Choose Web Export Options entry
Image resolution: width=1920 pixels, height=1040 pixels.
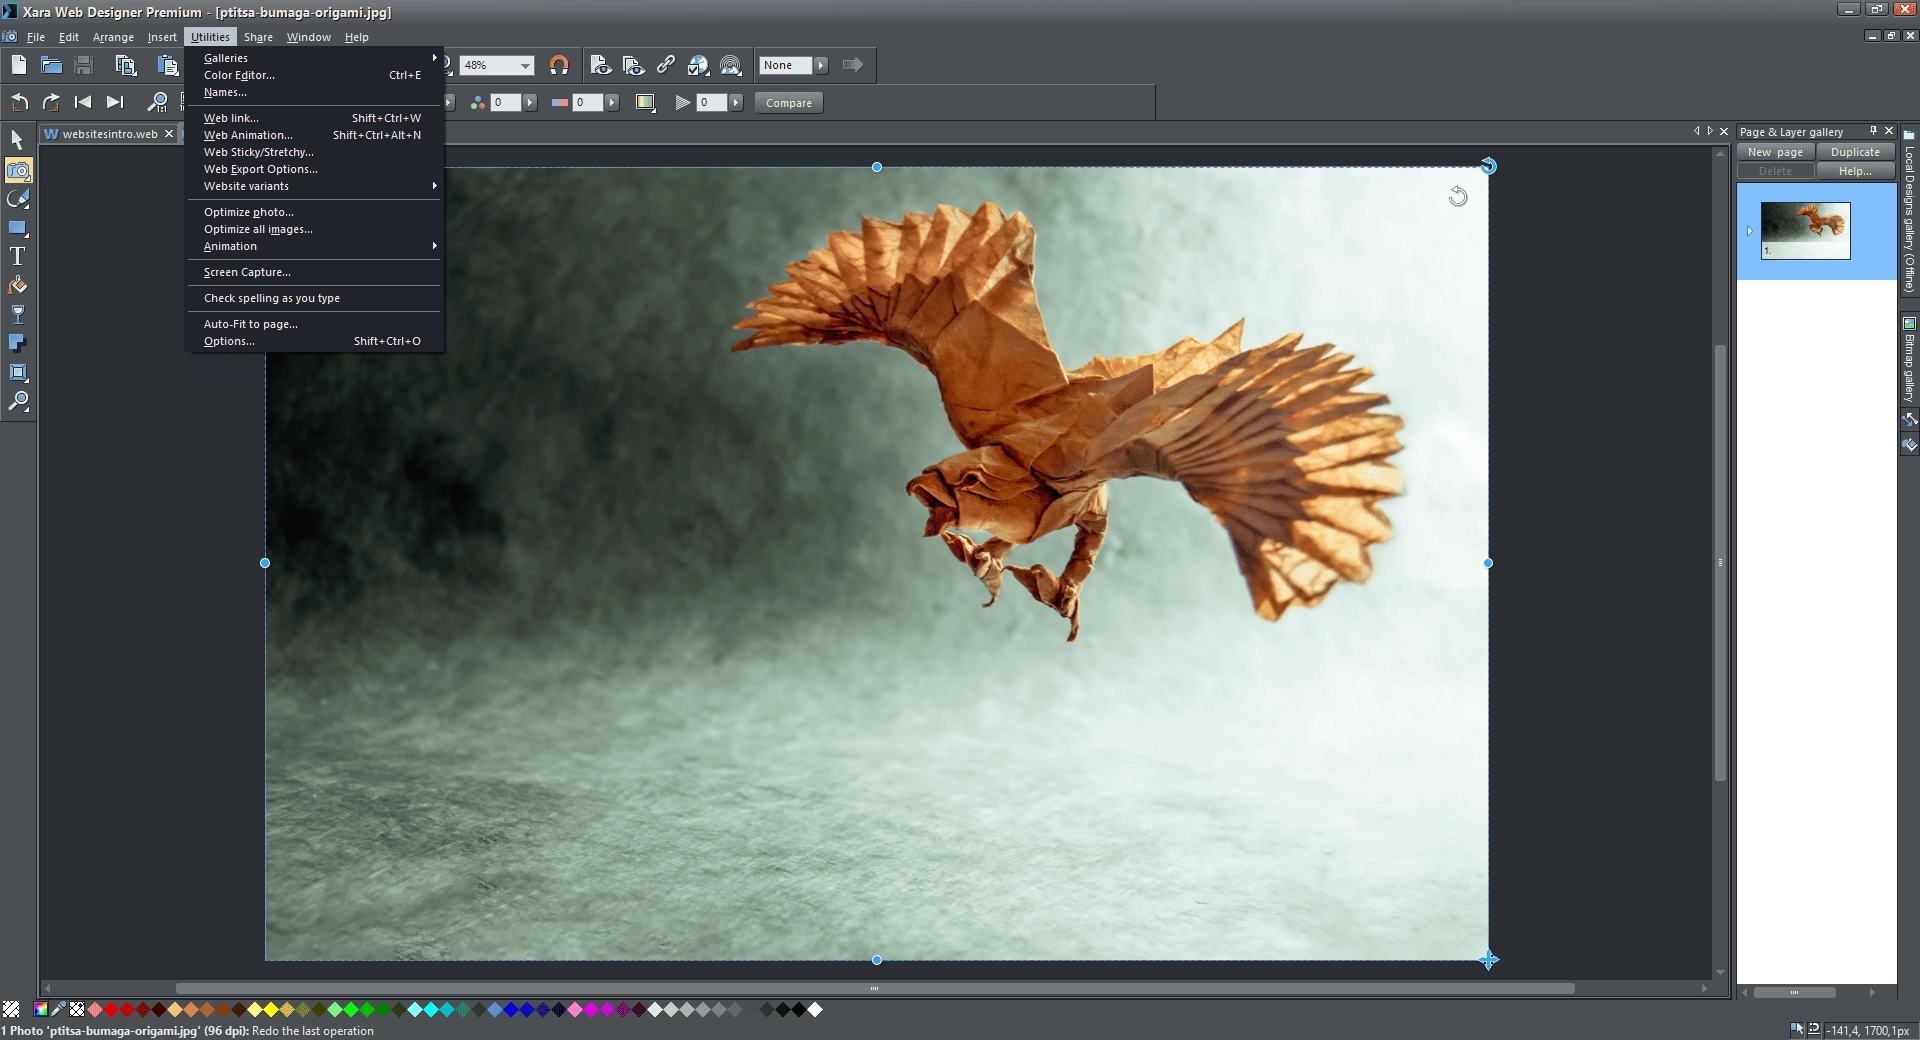[314, 169]
